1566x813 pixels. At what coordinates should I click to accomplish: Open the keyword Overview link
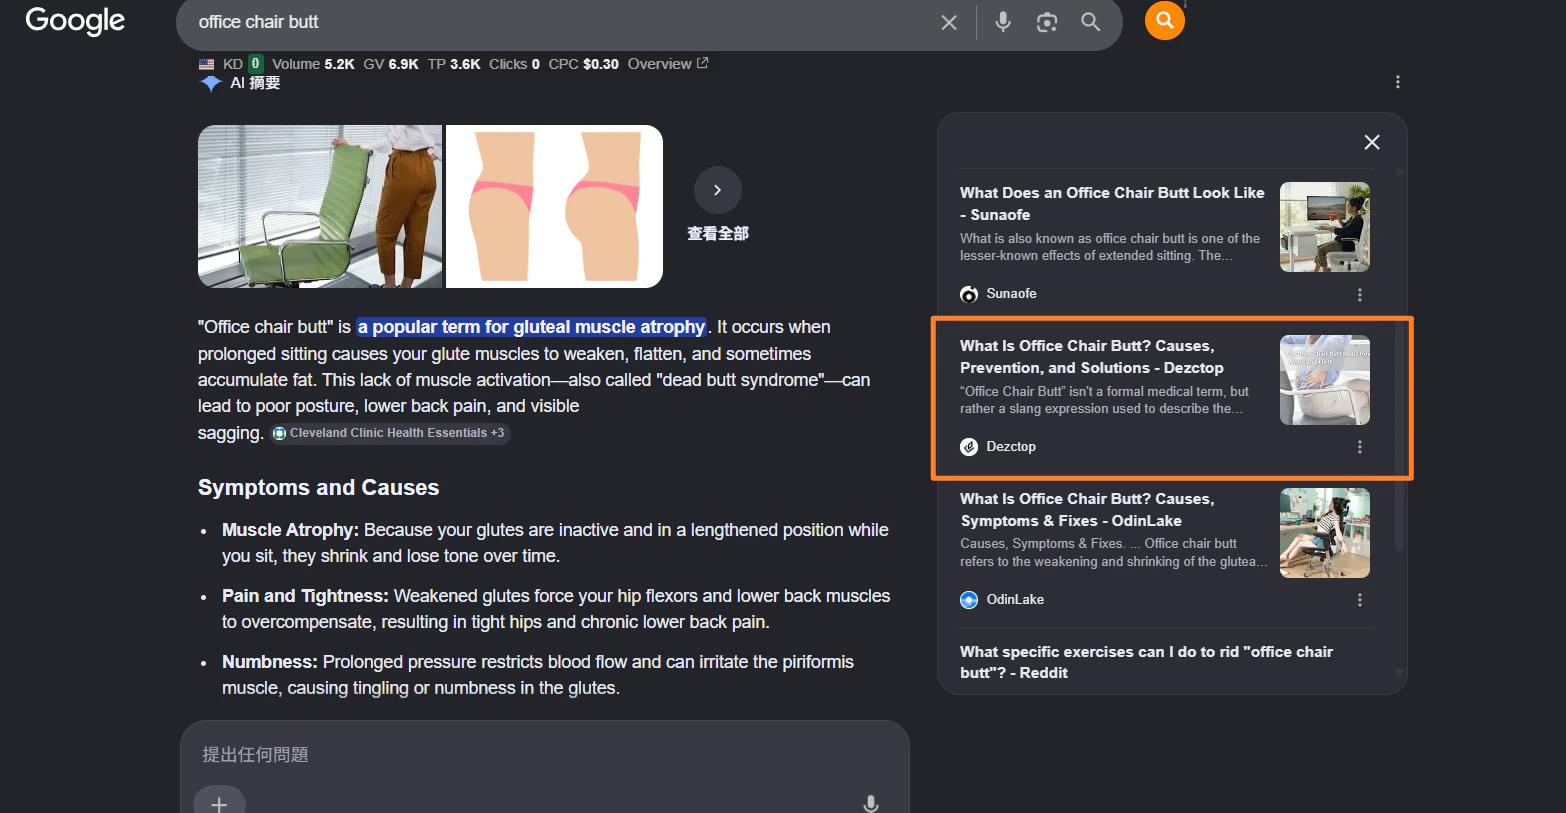[668, 64]
